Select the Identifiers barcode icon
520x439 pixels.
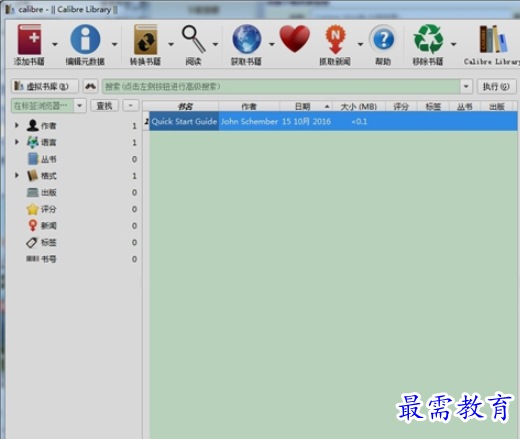(x=33, y=259)
